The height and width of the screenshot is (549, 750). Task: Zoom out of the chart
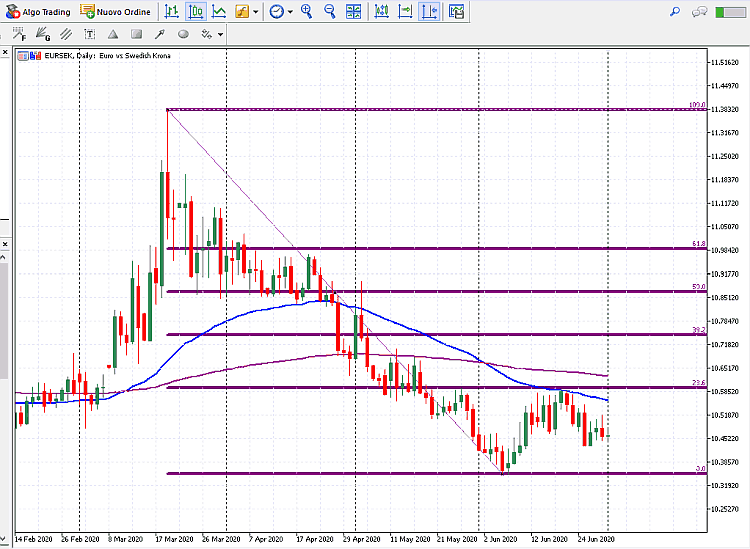coord(329,12)
